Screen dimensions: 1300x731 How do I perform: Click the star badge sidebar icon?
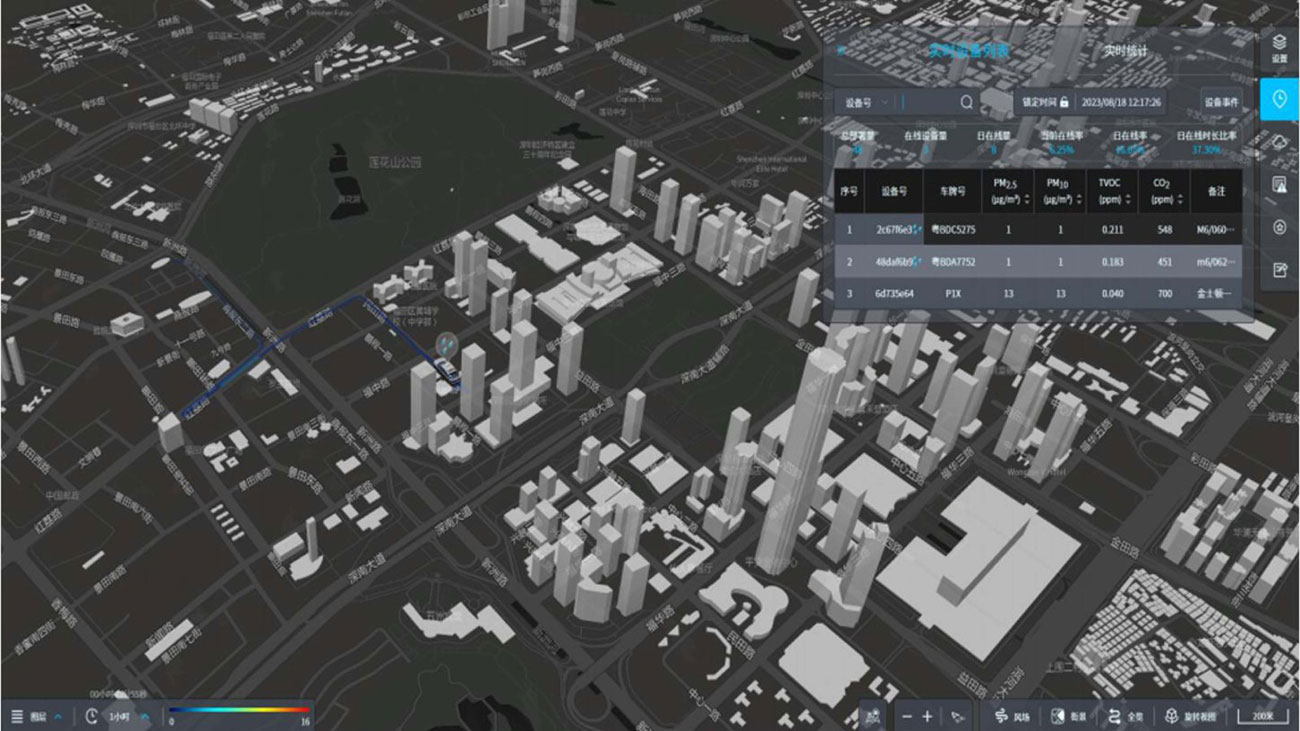tap(1279, 228)
